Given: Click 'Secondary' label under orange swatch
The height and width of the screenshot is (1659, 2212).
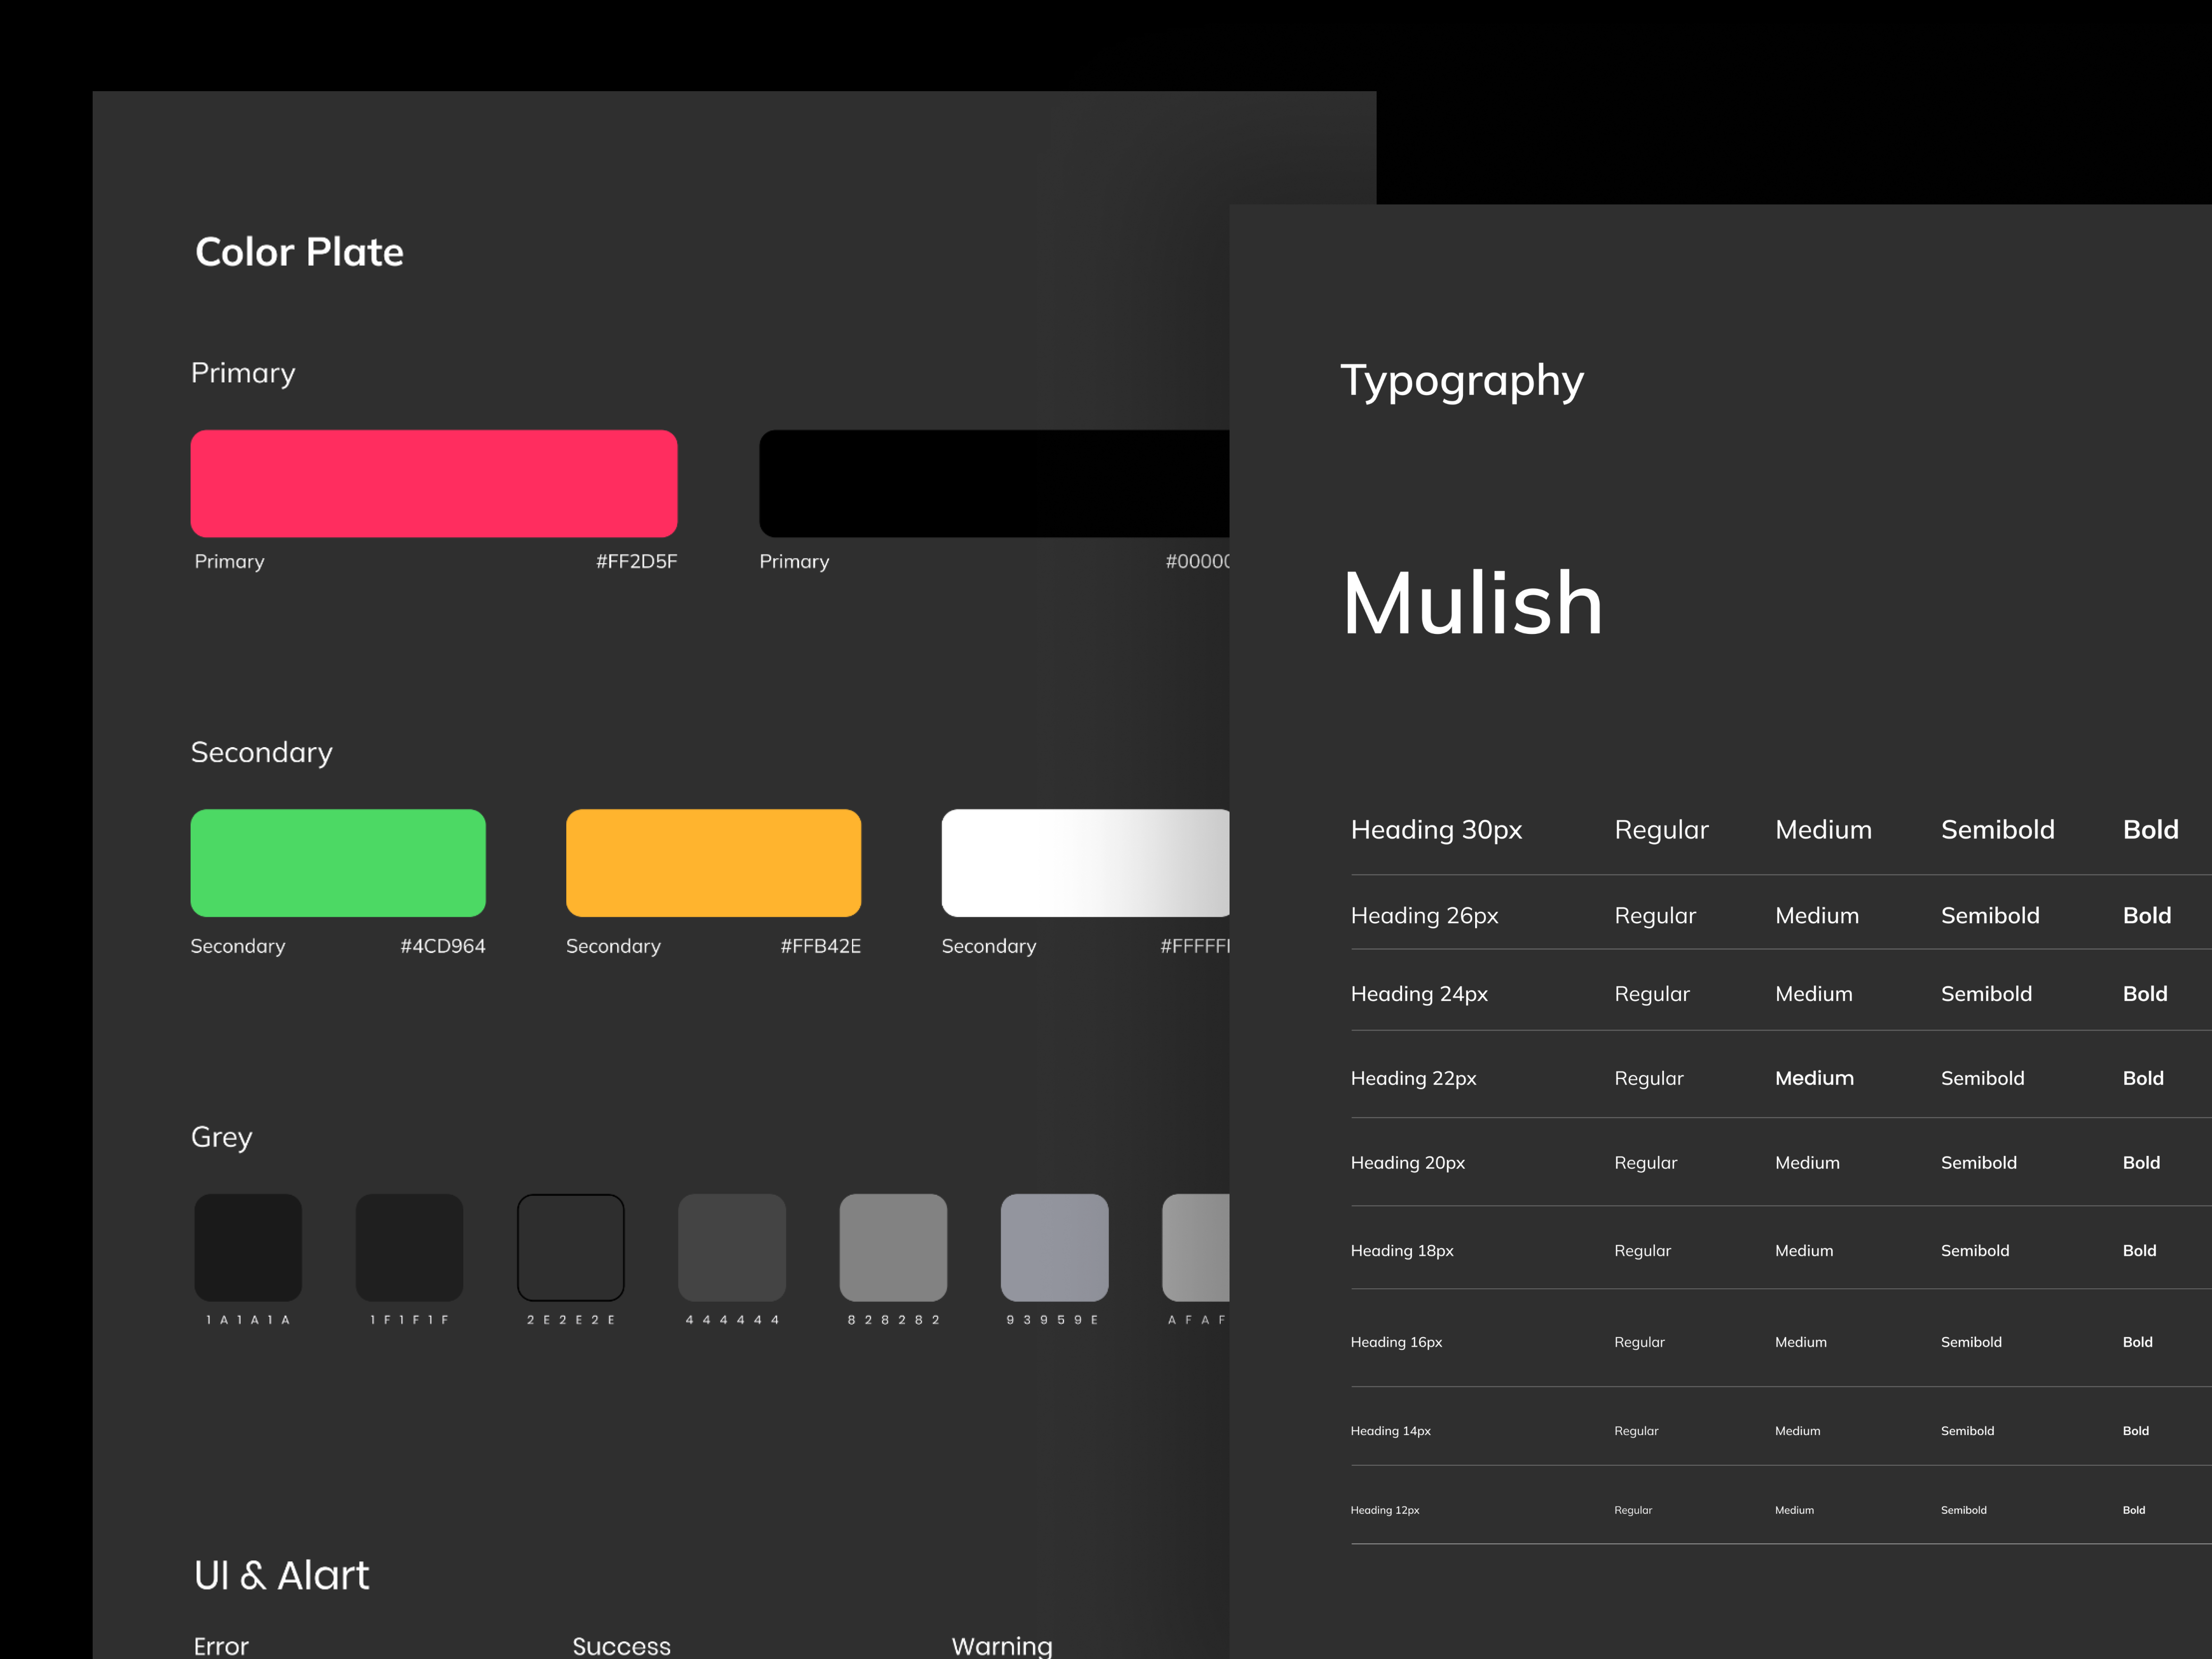Looking at the screenshot, I should coord(613,947).
